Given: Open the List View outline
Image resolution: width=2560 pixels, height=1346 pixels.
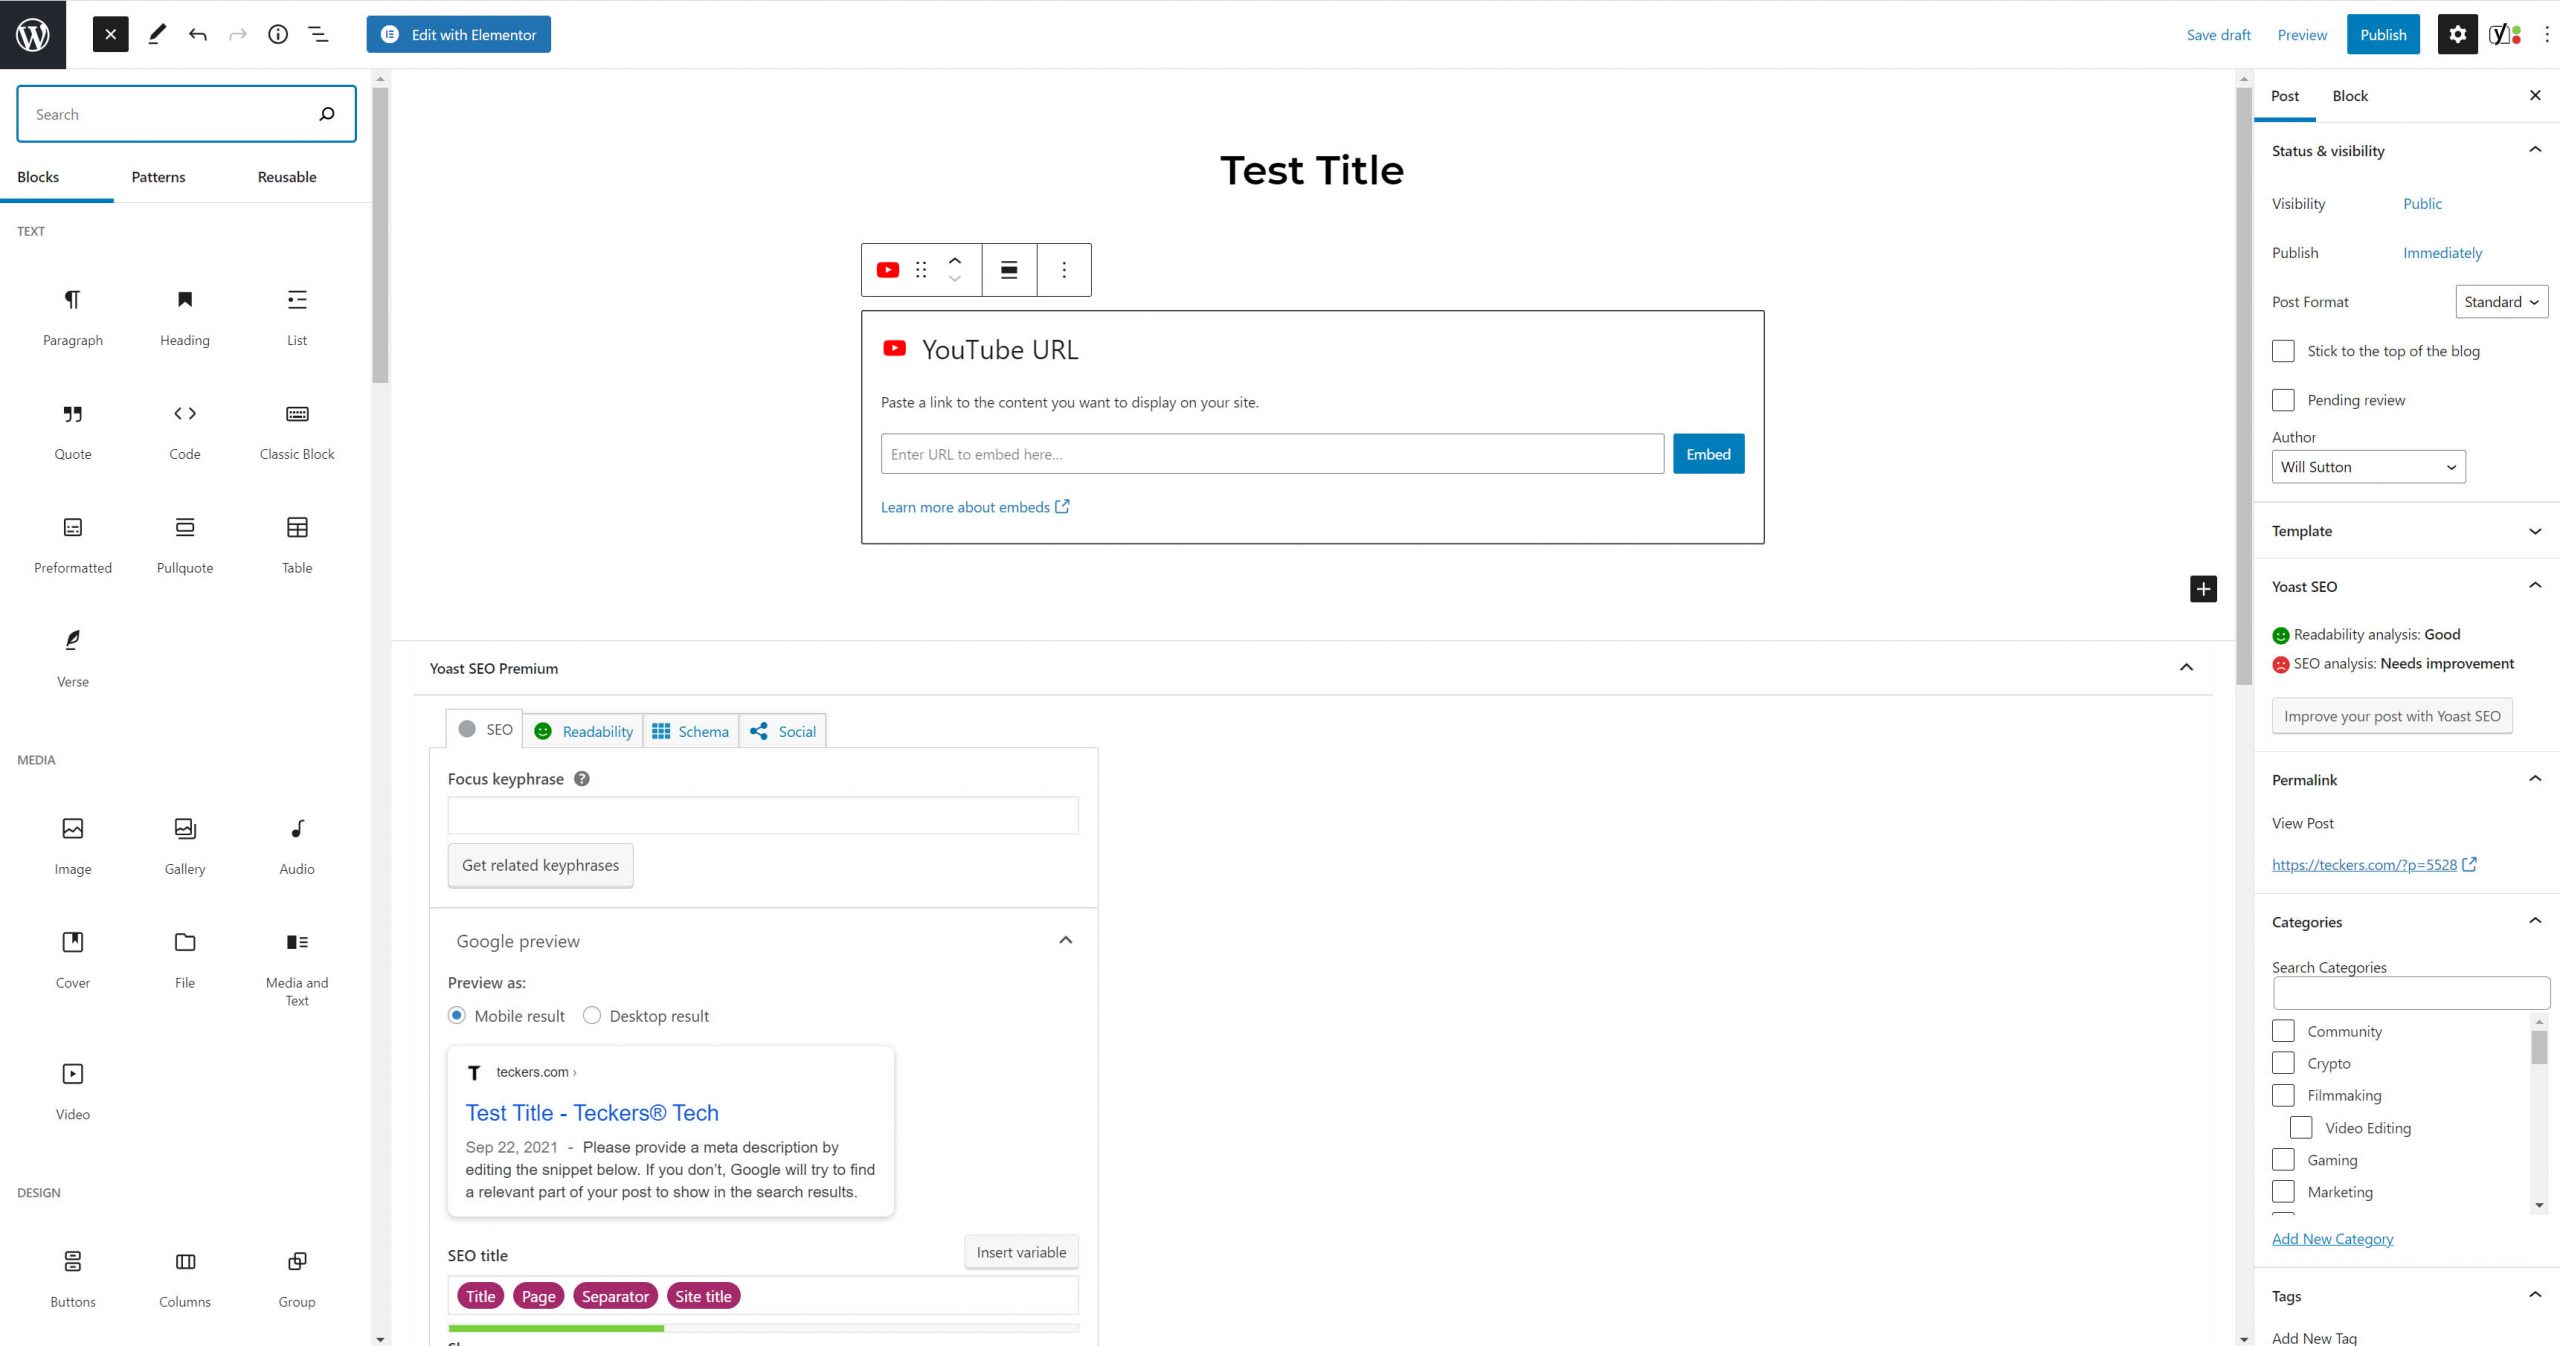Looking at the screenshot, I should pyautogui.click(x=318, y=34).
